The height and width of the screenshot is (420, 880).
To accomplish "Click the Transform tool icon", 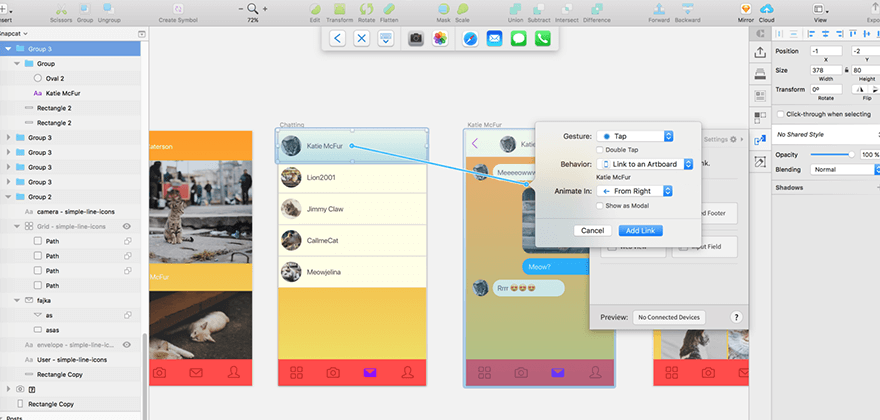I will point(340,9).
